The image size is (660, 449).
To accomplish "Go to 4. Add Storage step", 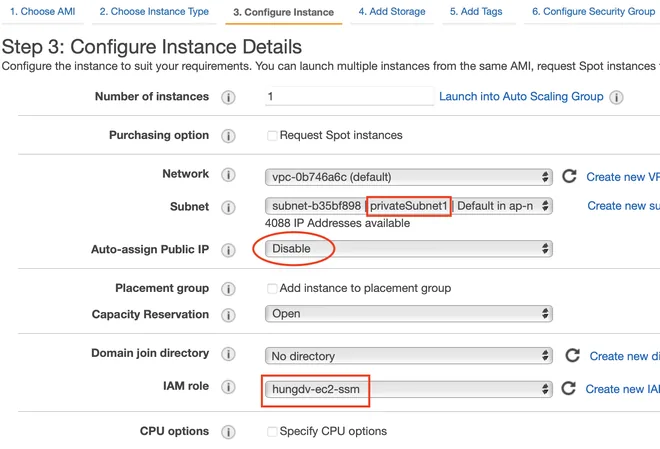I will click(392, 11).
